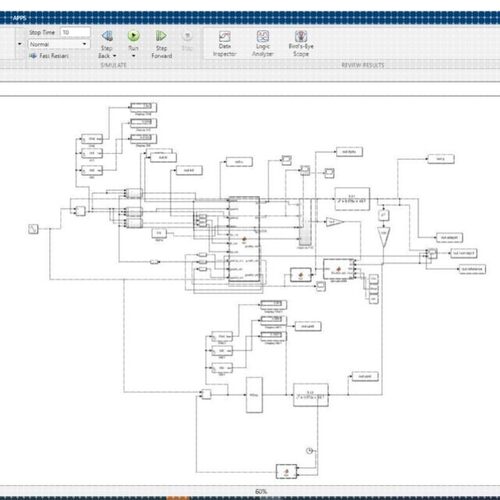Expand the collapsed section arrow left of Stop Time
The width and height of the screenshot is (500, 500).
pos(20,44)
